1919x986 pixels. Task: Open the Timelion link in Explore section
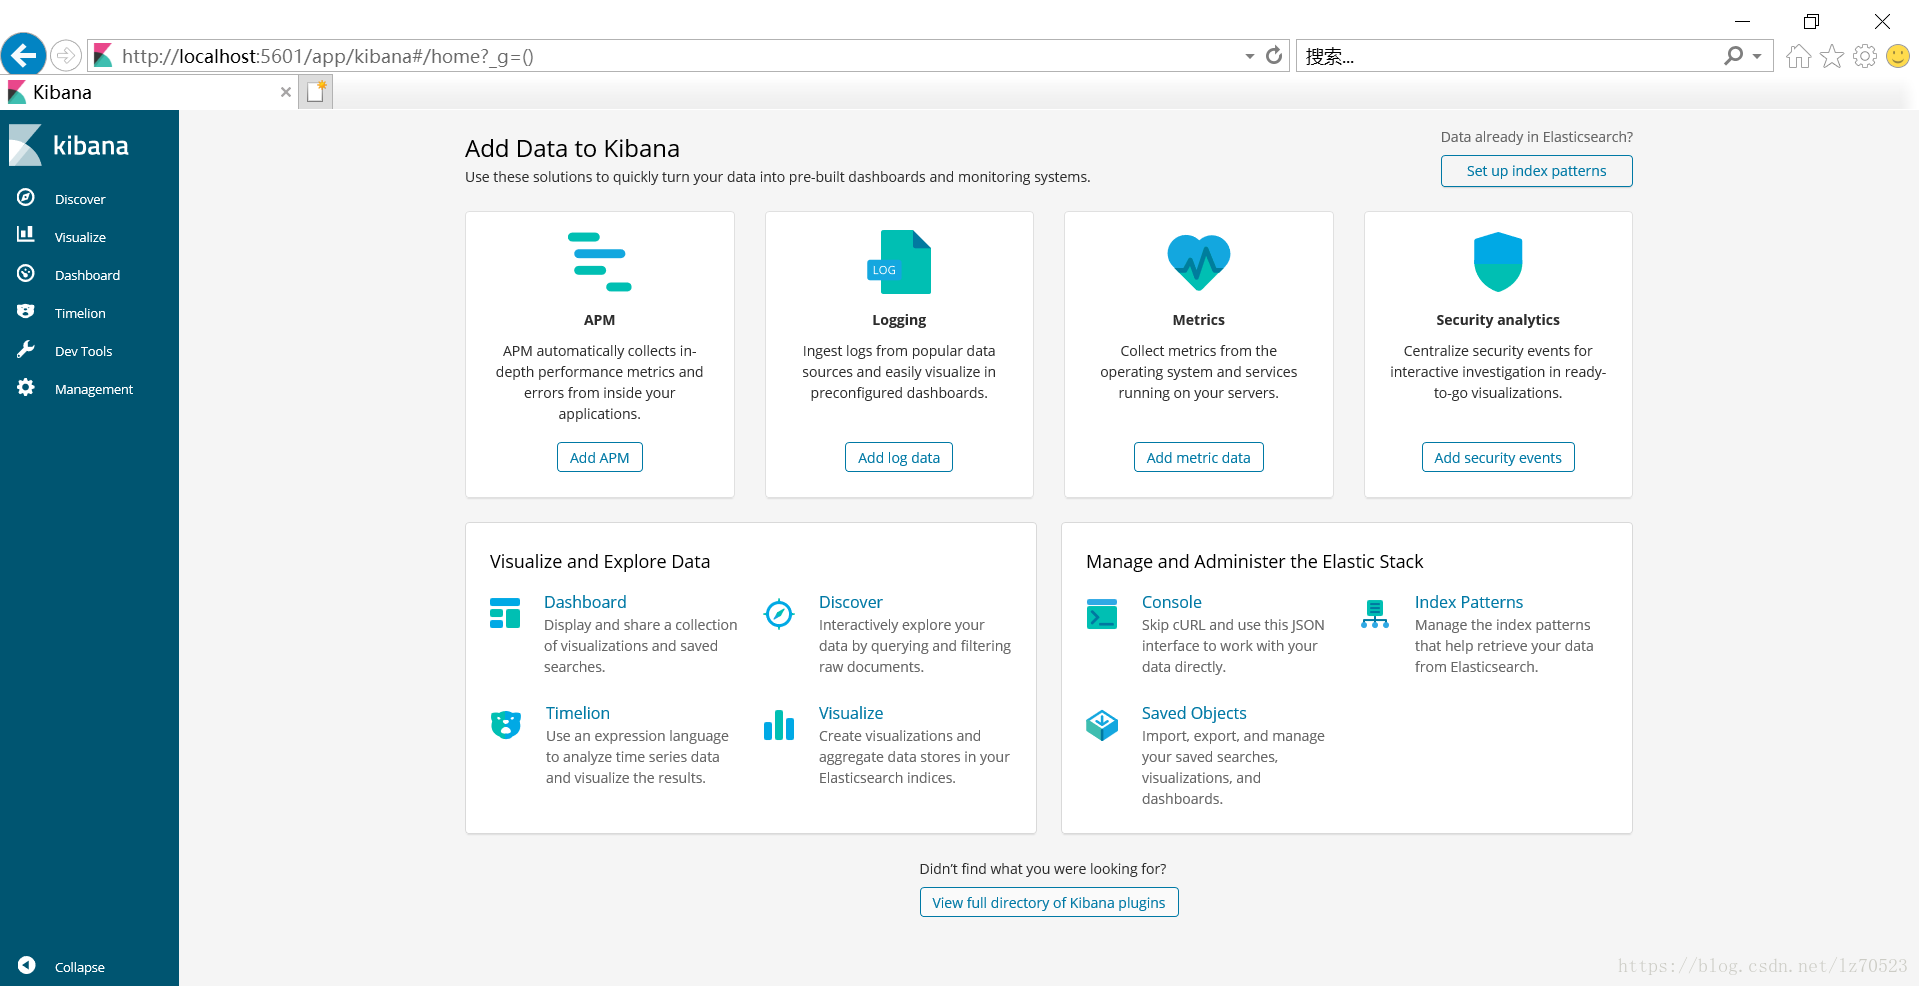click(x=578, y=713)
